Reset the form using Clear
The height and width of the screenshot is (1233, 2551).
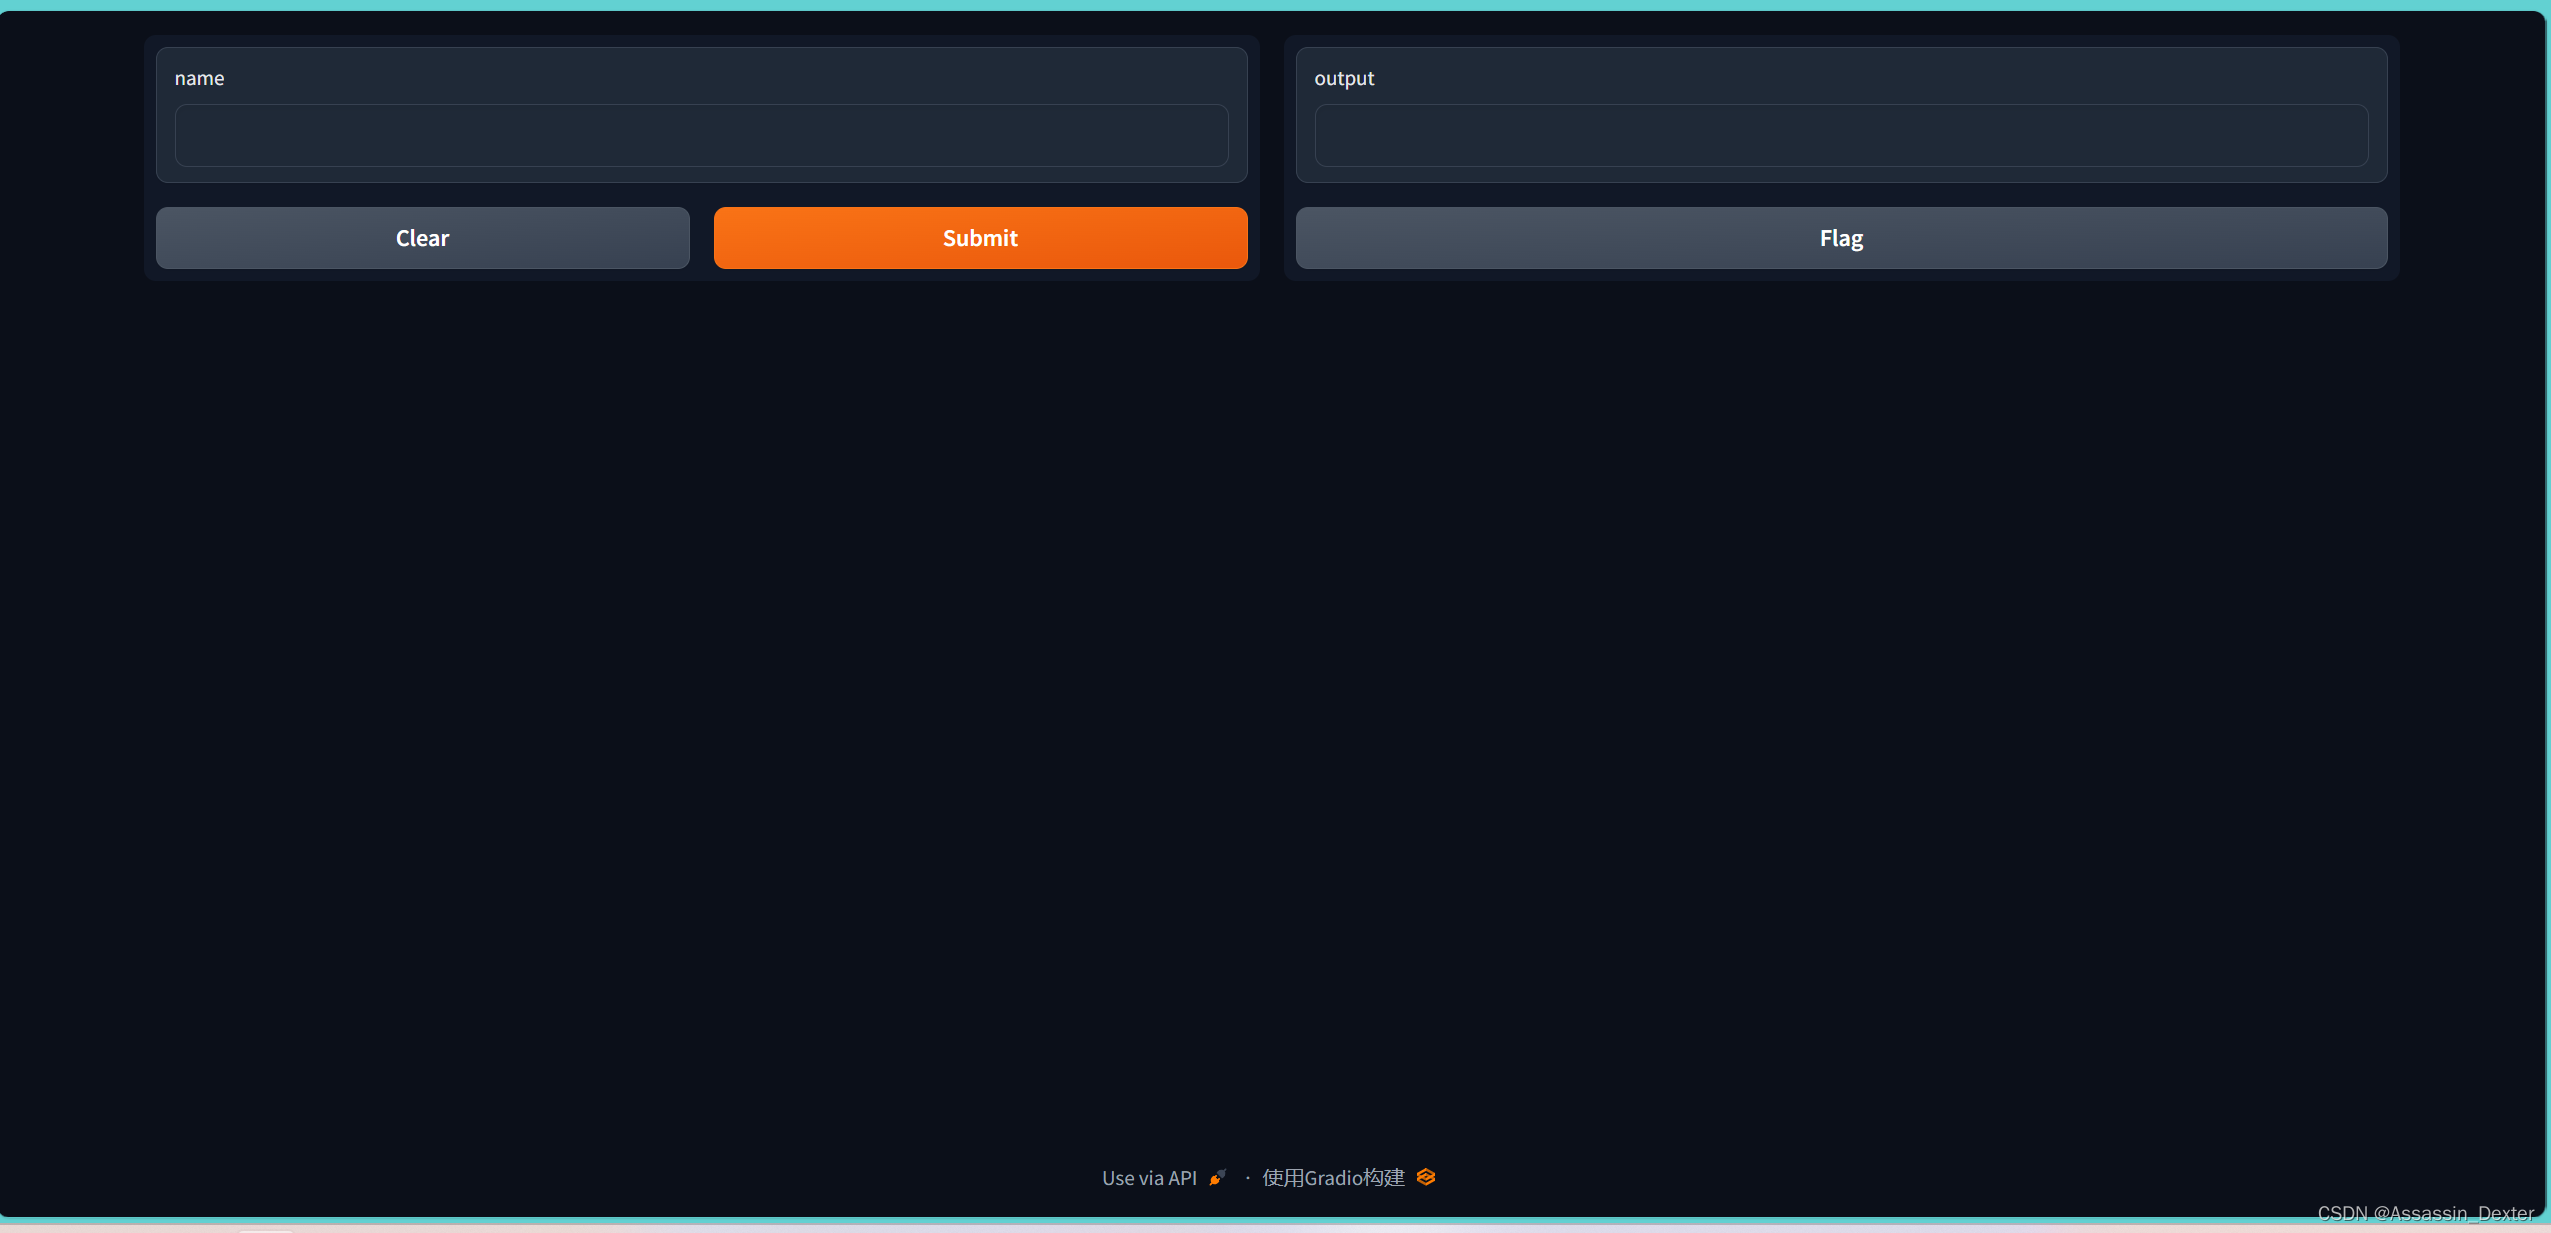tap(422, 238)
